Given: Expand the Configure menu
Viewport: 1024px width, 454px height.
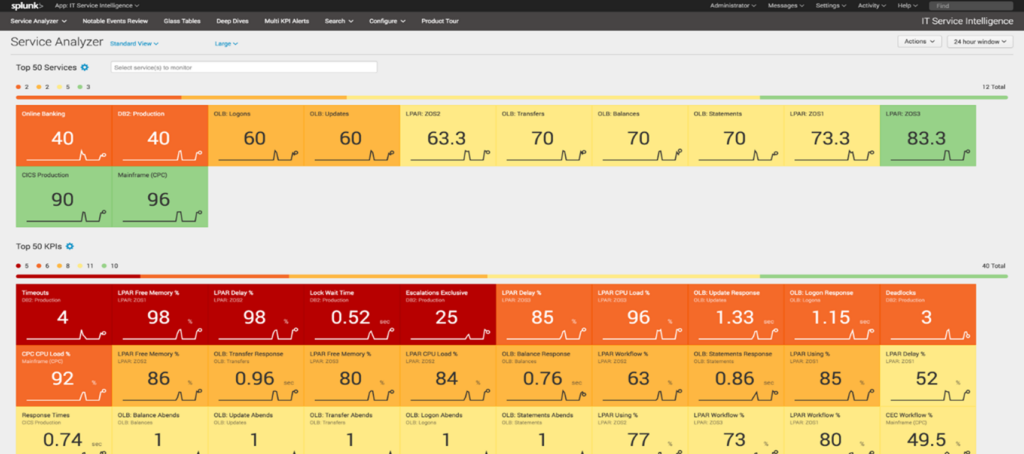Looking at the screenshot, I should [x=387, y=21].
